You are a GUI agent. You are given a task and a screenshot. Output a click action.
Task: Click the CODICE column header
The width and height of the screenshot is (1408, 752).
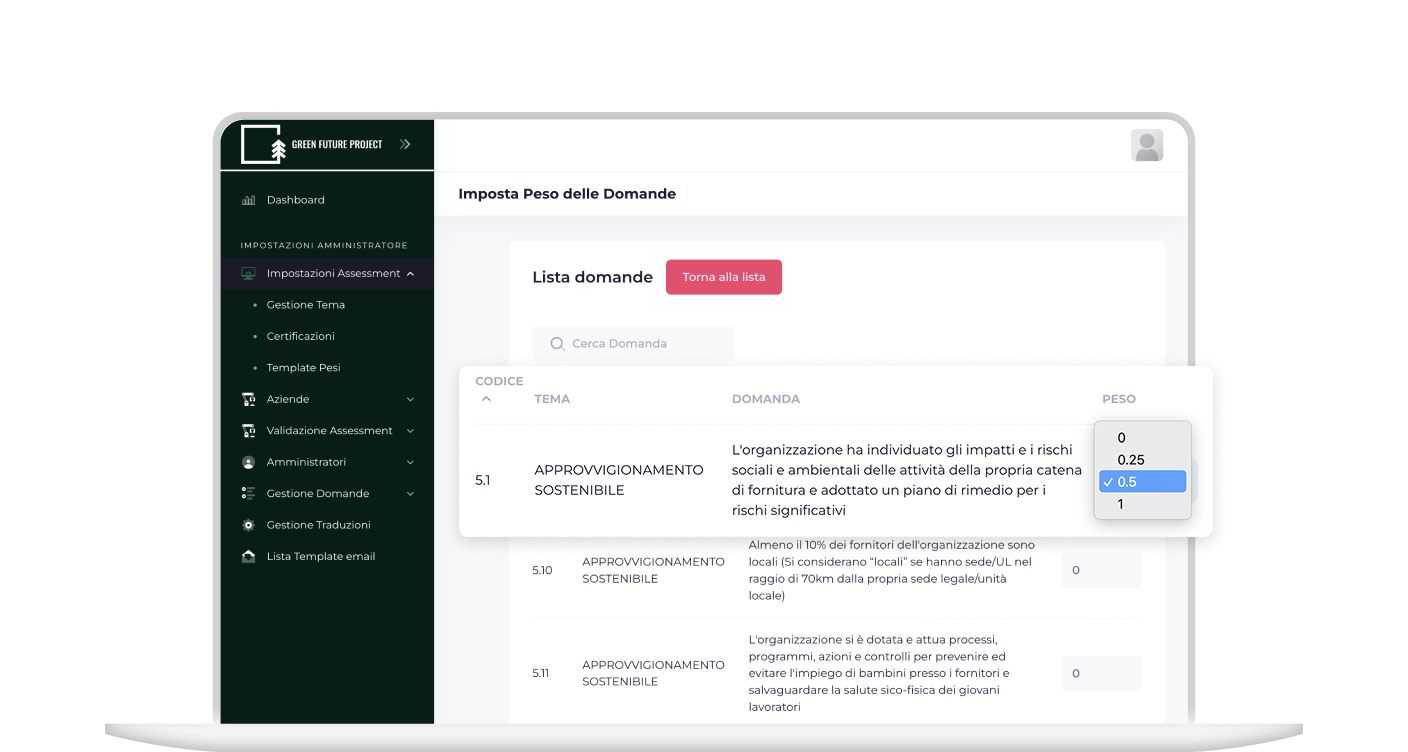499,381
